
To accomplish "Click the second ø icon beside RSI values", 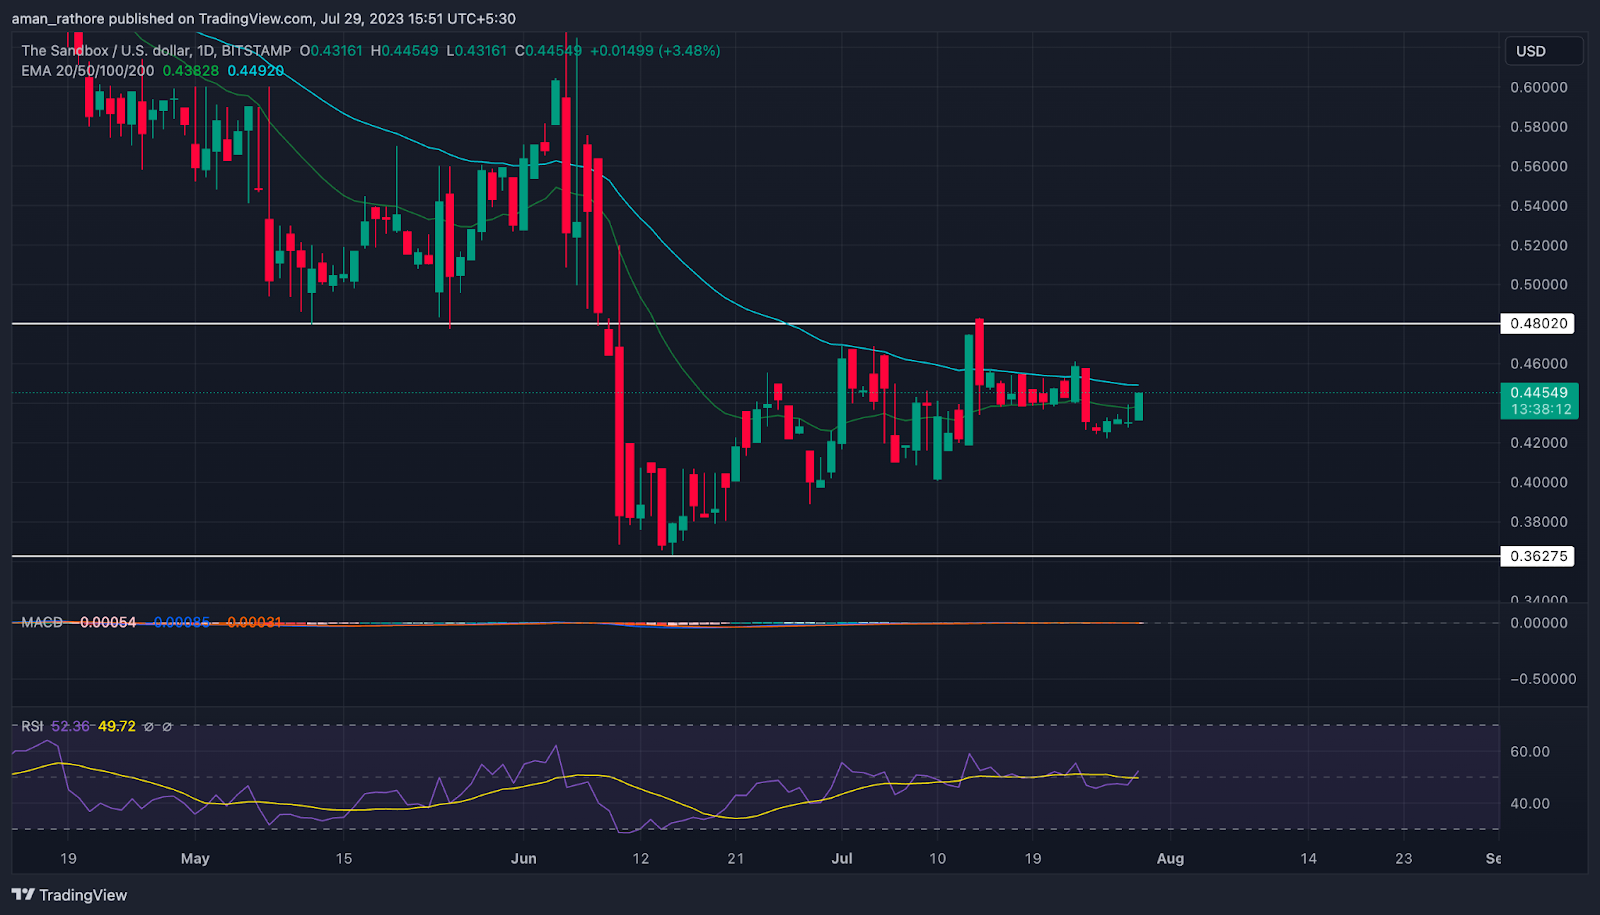I will (x=167, y=727).
